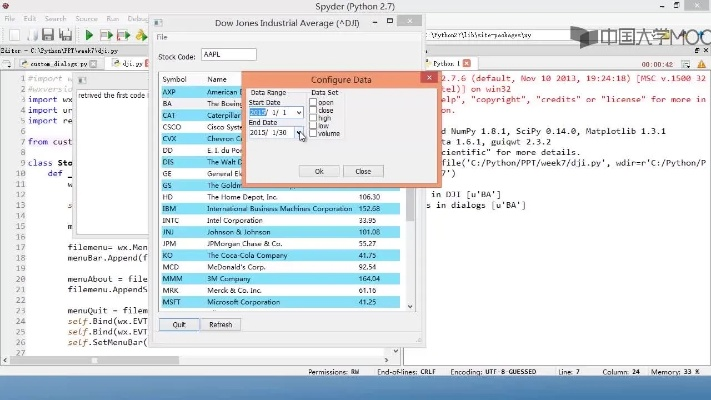
Task: Click the Start Date field
Action: coord(276,112)
